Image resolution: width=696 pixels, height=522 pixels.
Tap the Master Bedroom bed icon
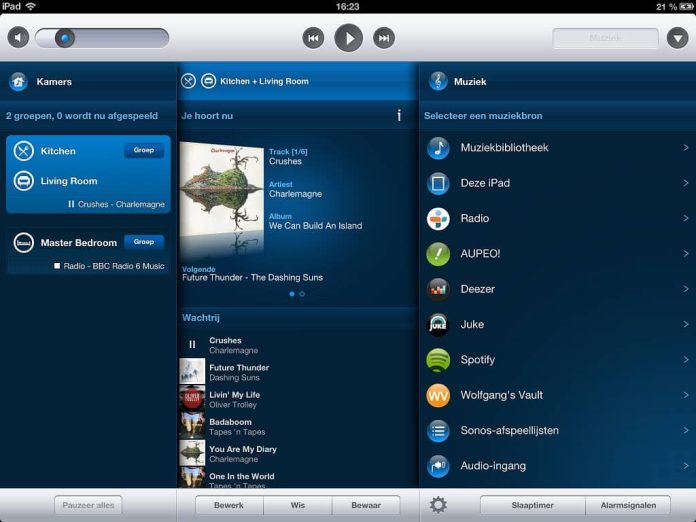click(24, 243)
